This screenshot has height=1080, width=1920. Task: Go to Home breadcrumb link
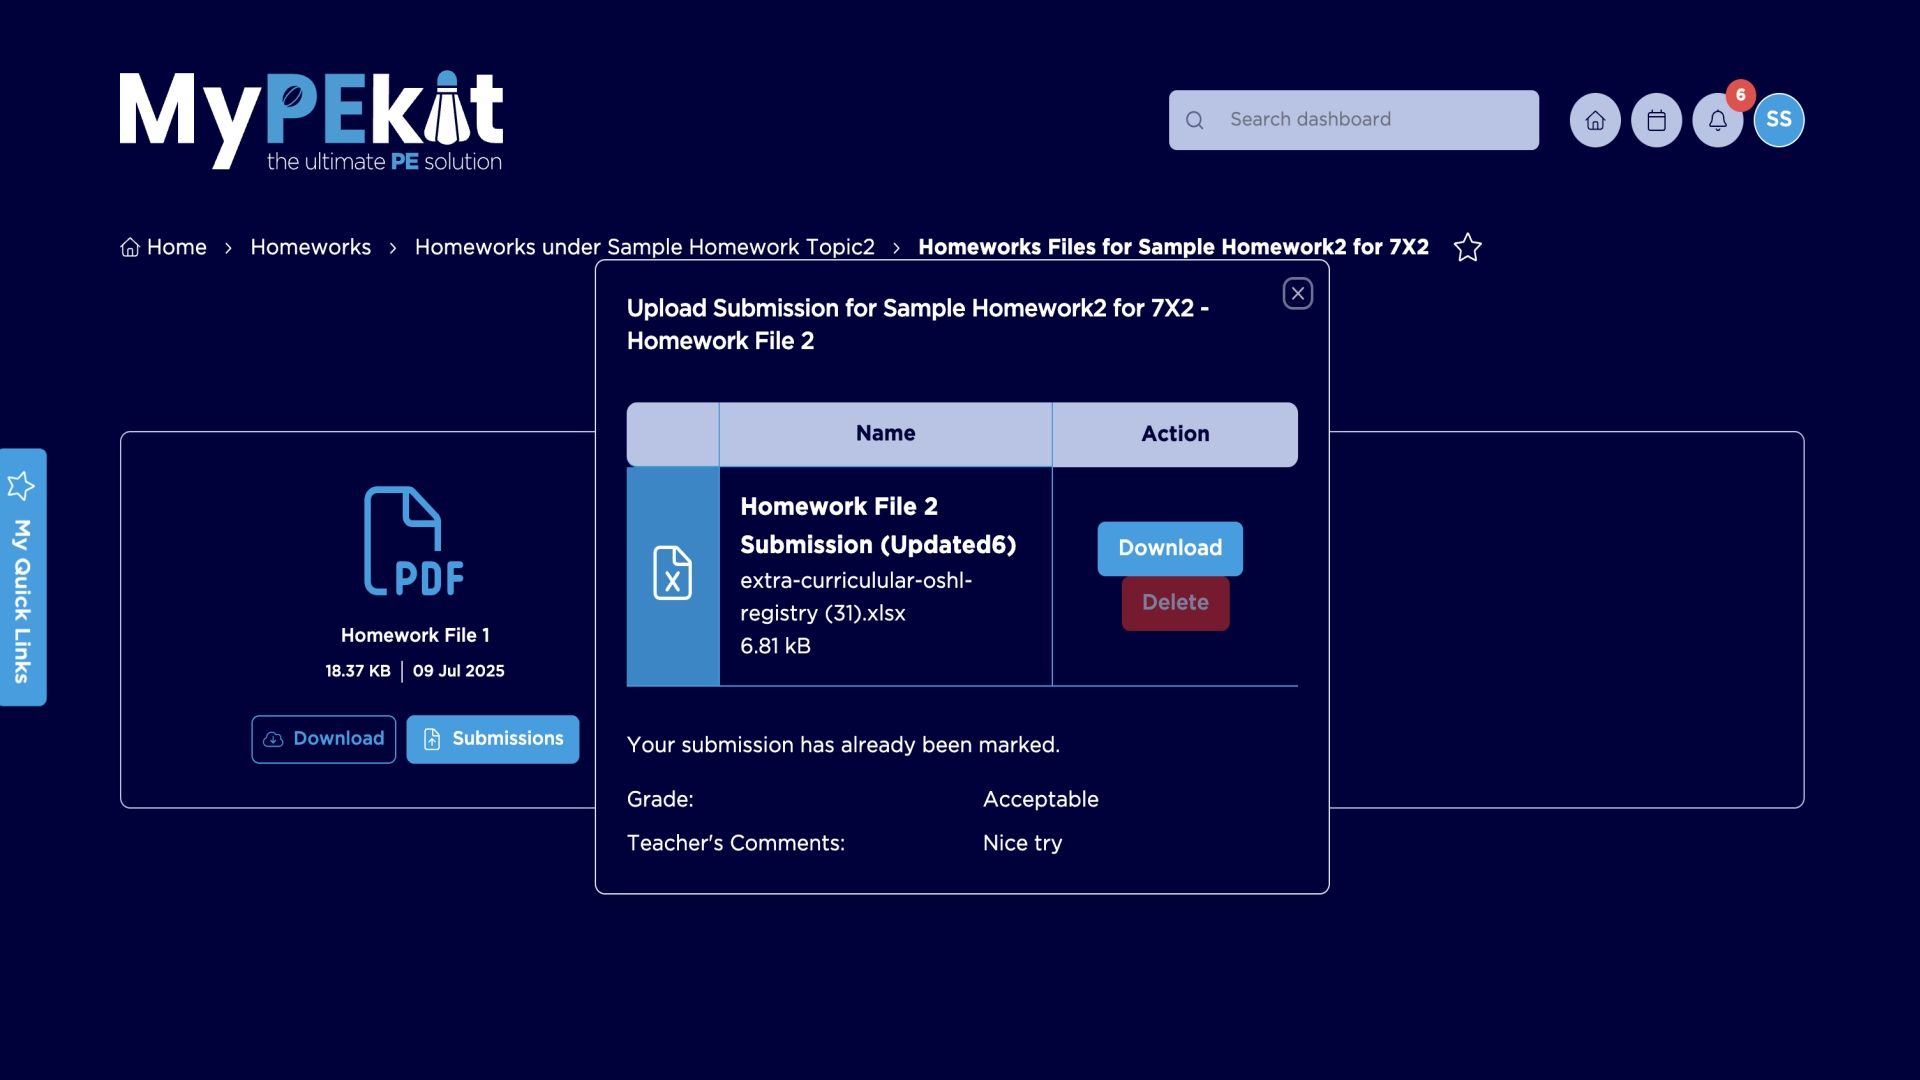164,247
